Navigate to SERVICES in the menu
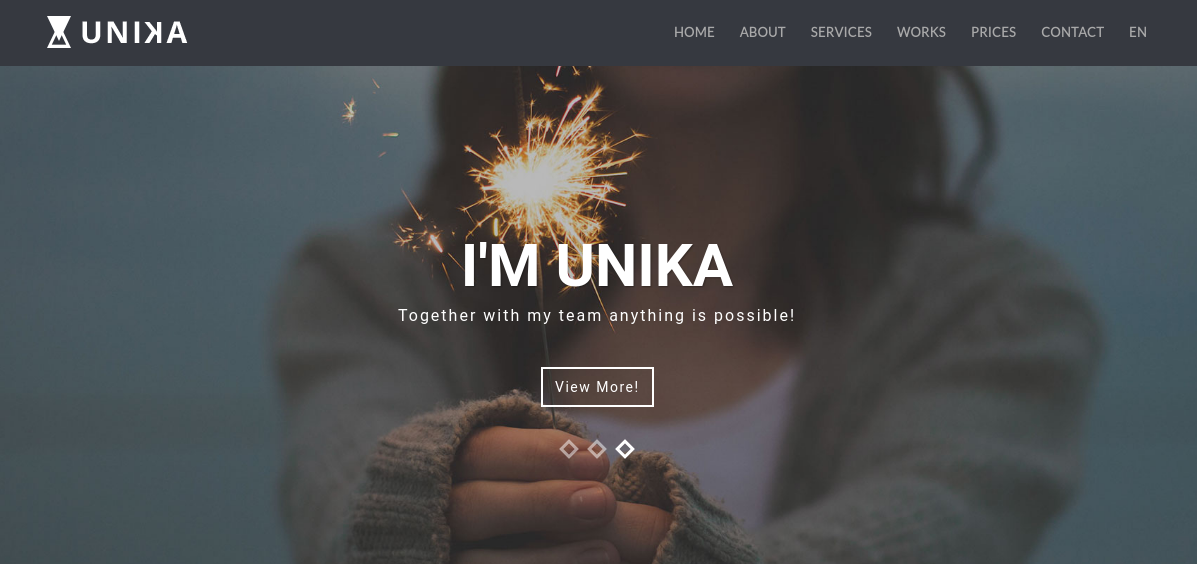The width and height of the screenshot is (1197, 564). 841,32
